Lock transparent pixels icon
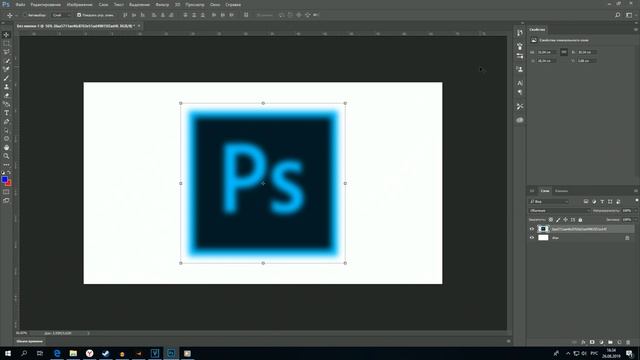640x360 pixels. tap(551, 220)
